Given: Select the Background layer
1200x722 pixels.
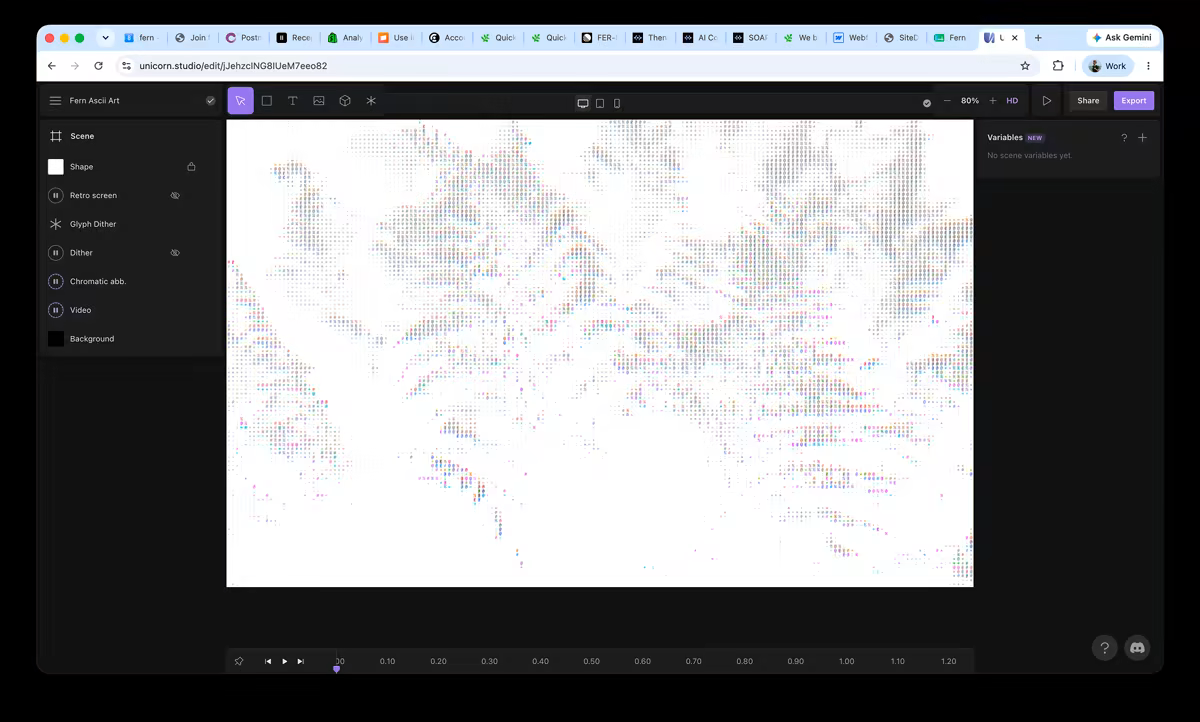Looking at the screenshot, I should click(x=131, y=339).
